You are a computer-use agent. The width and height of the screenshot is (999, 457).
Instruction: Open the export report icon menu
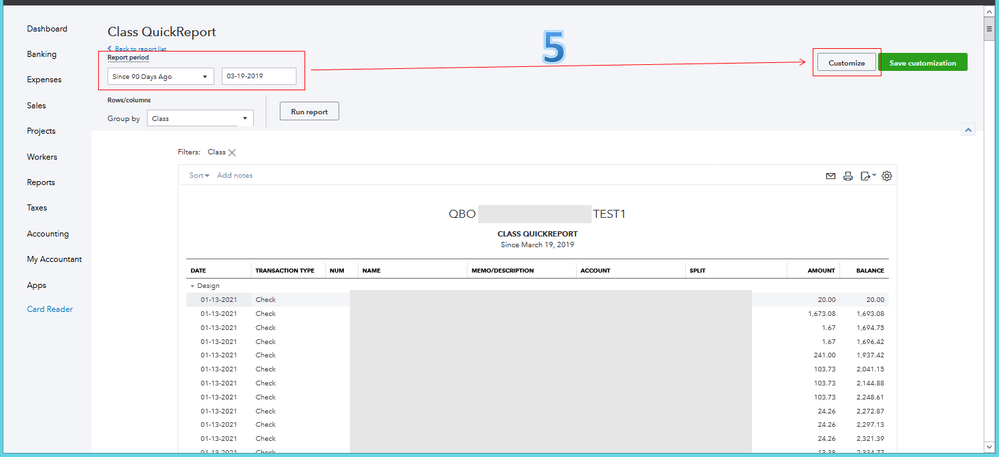coord(868,177)
